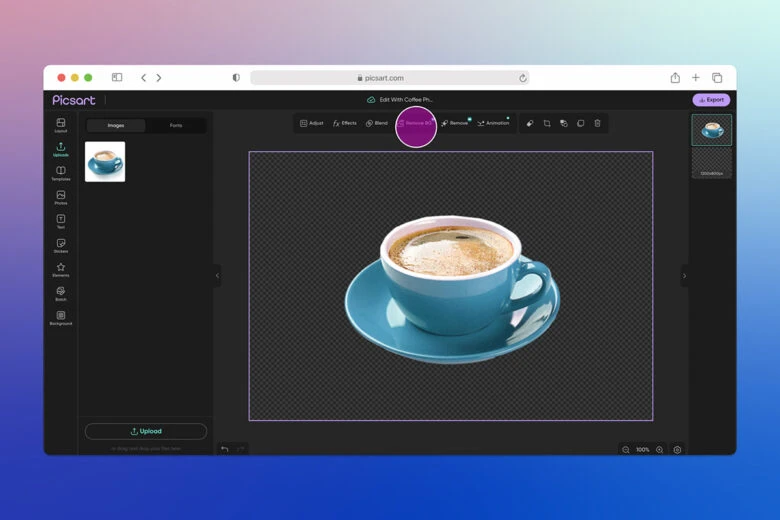
Task: Open the Effects tool
Action: [345, 123]
